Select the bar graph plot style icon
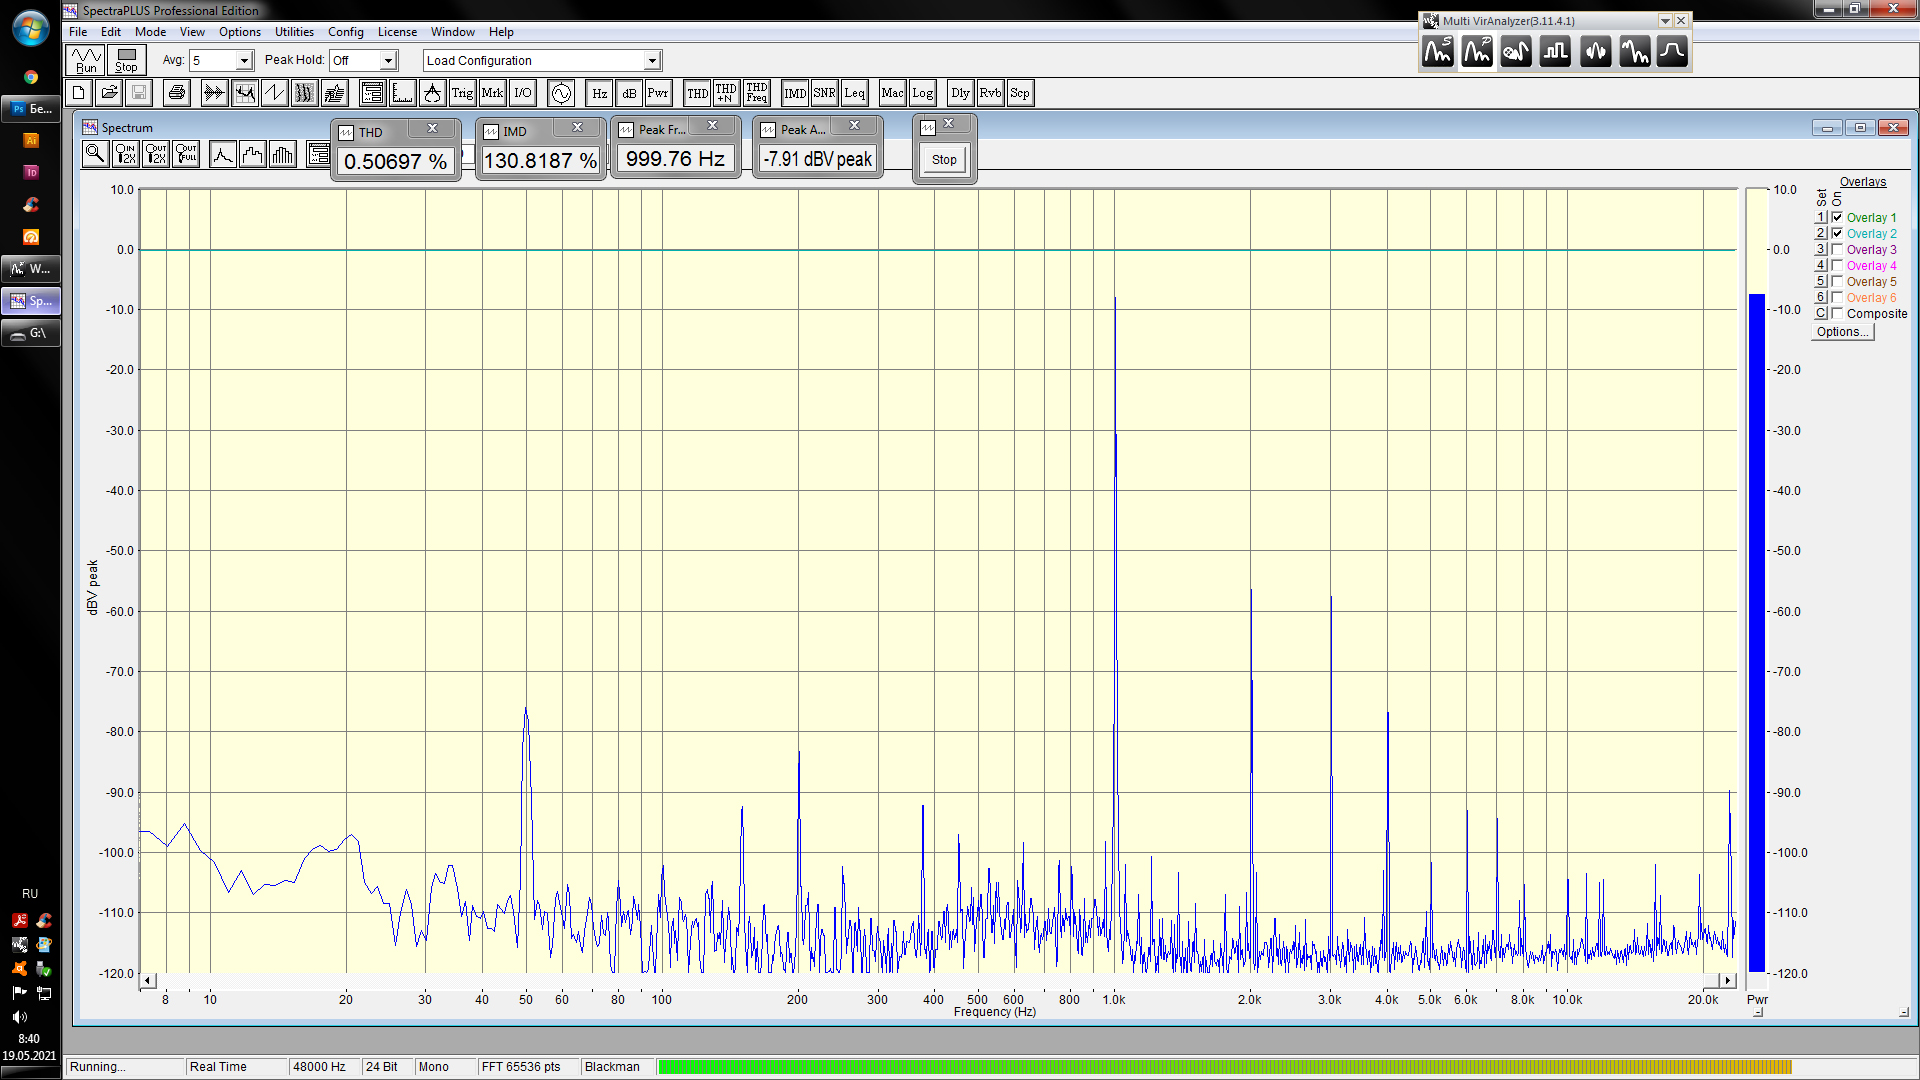The height and width of the screenshot is (1080, 1920). 283,153
